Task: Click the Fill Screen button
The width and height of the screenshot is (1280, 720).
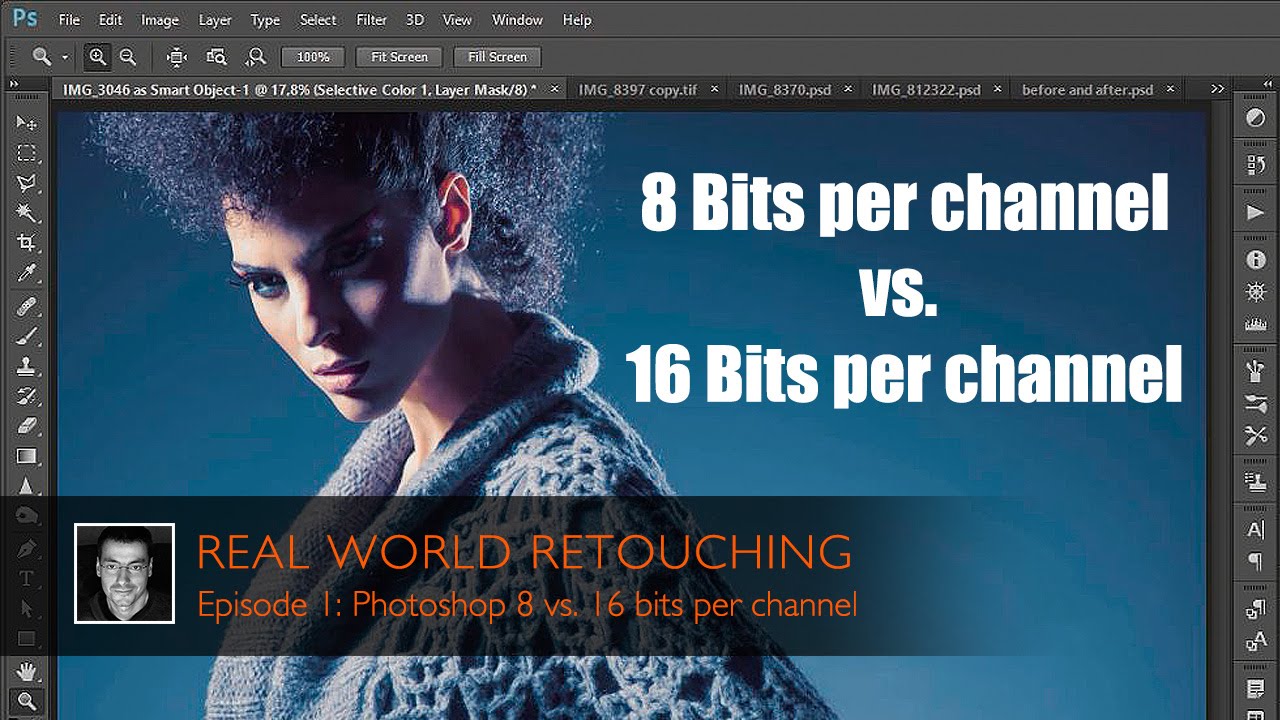Action: point(497,57)
